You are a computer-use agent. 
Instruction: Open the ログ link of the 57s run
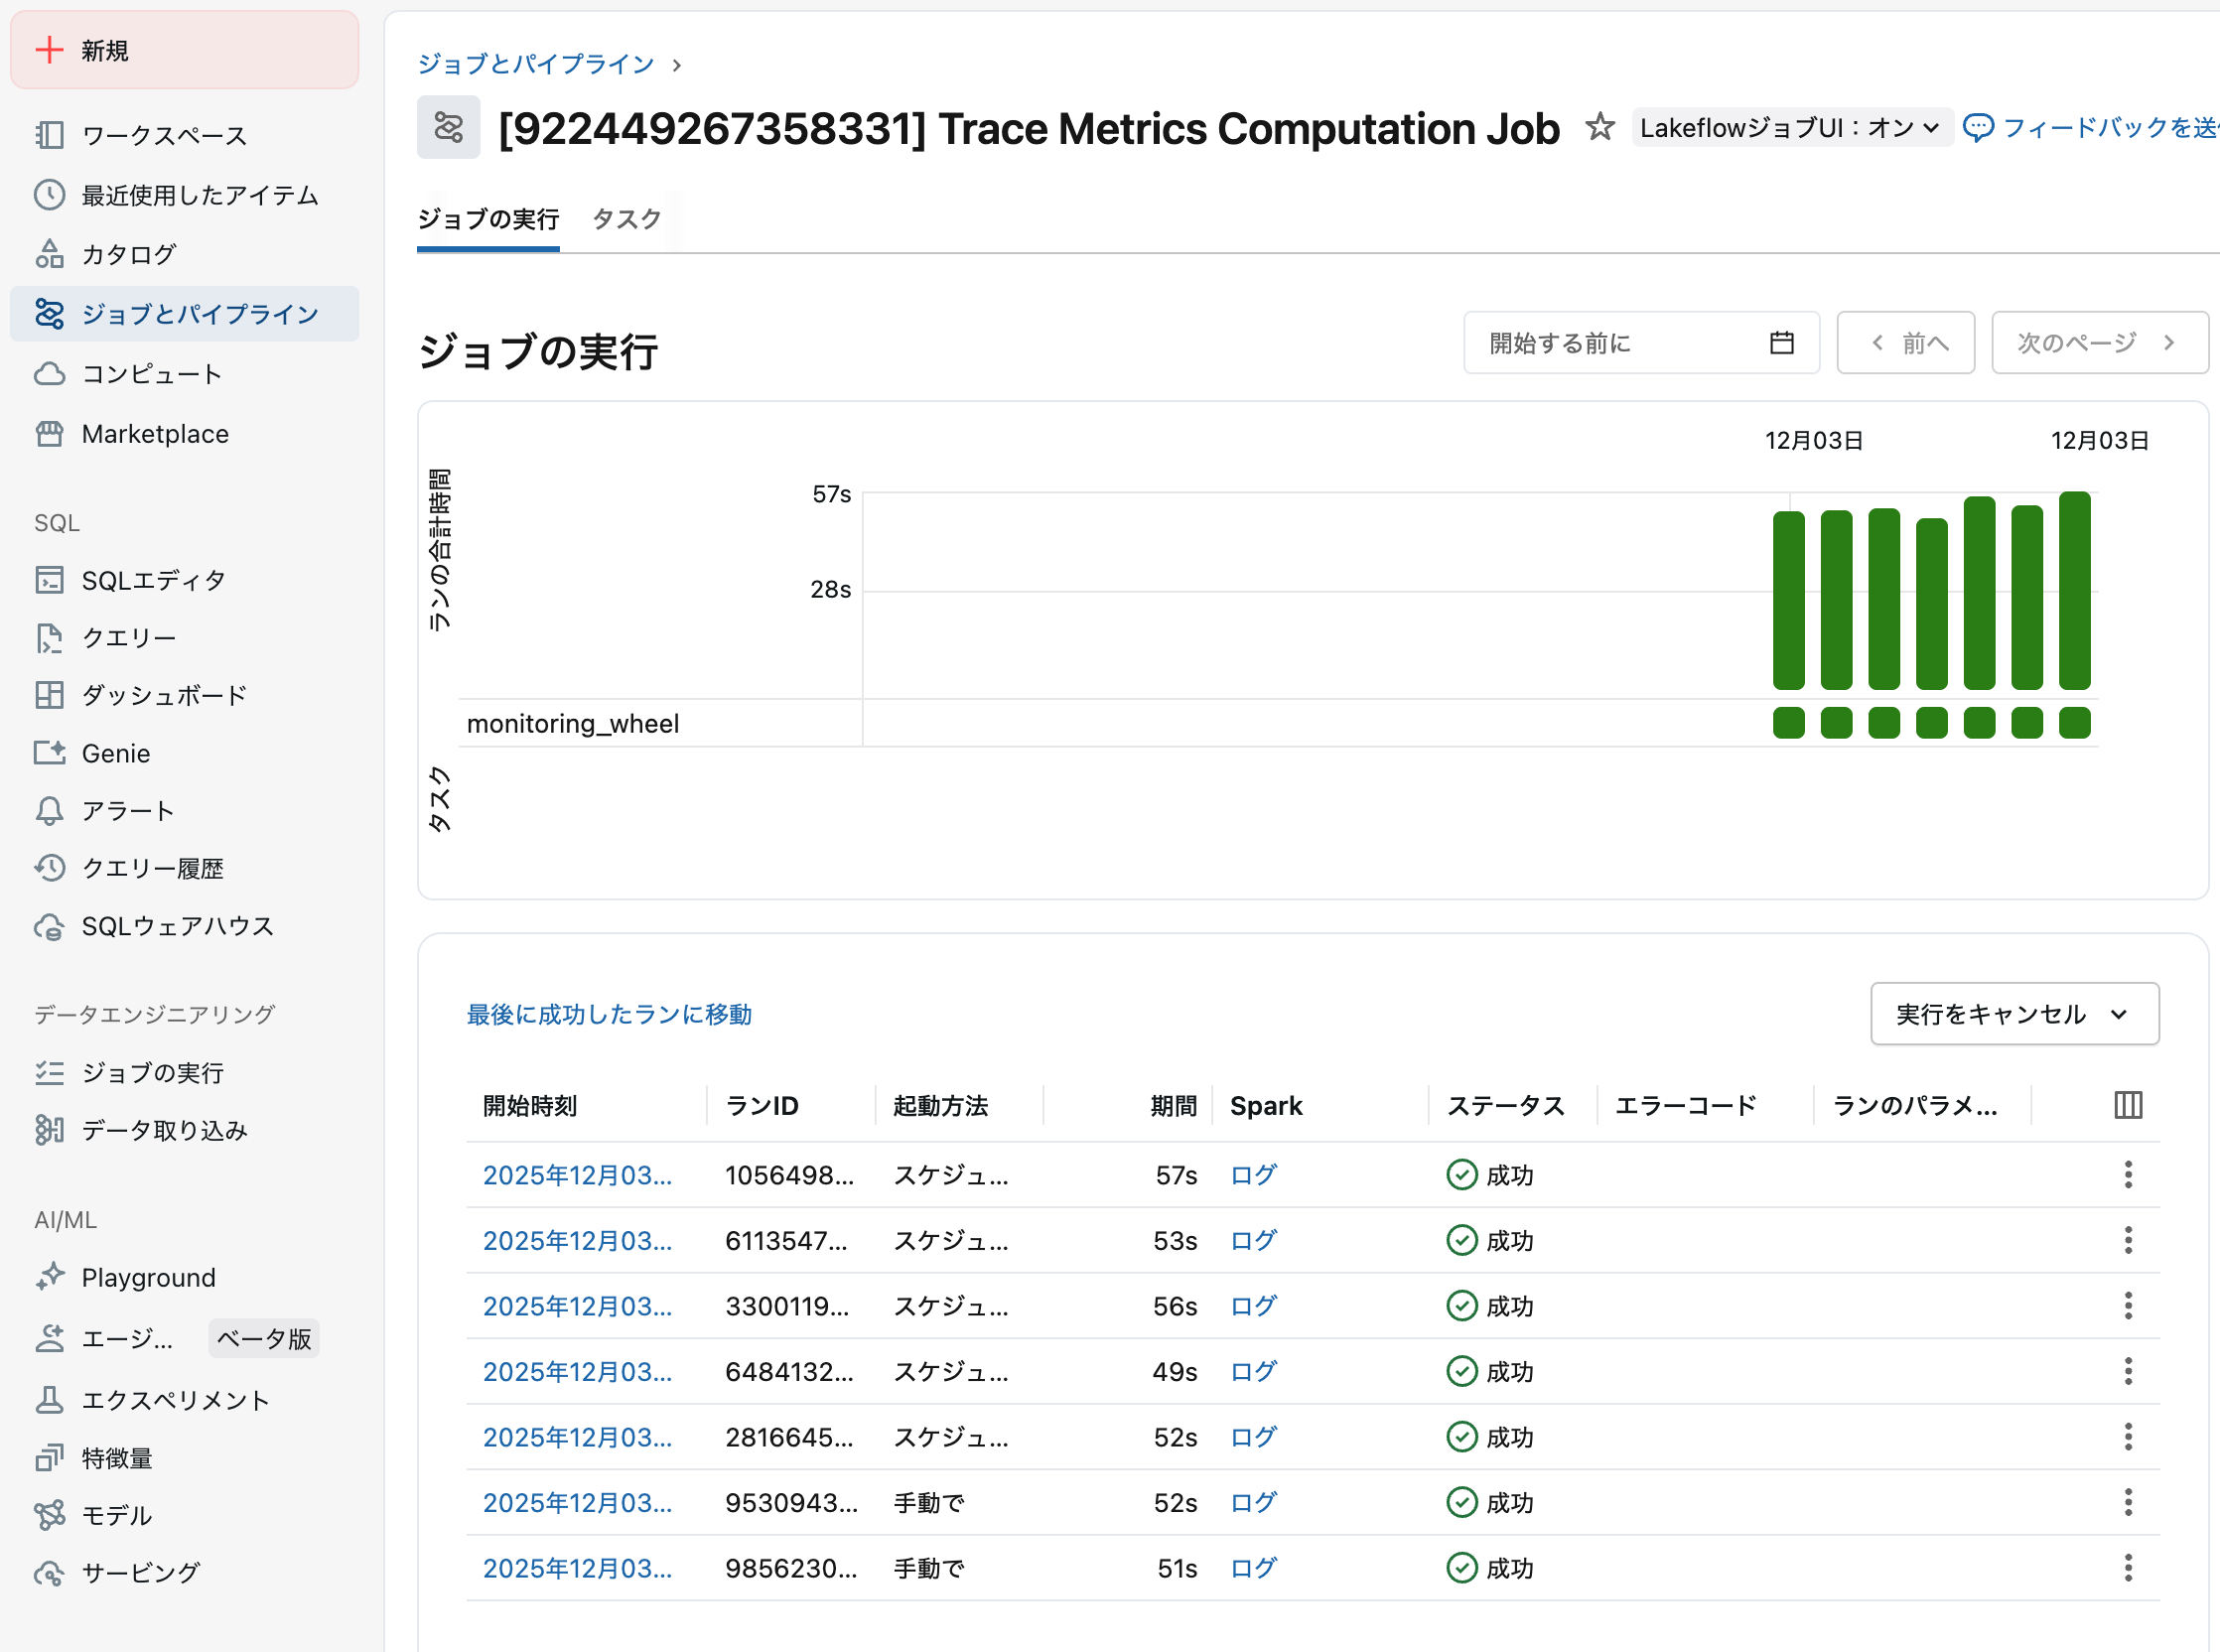pos(1252,1175)
